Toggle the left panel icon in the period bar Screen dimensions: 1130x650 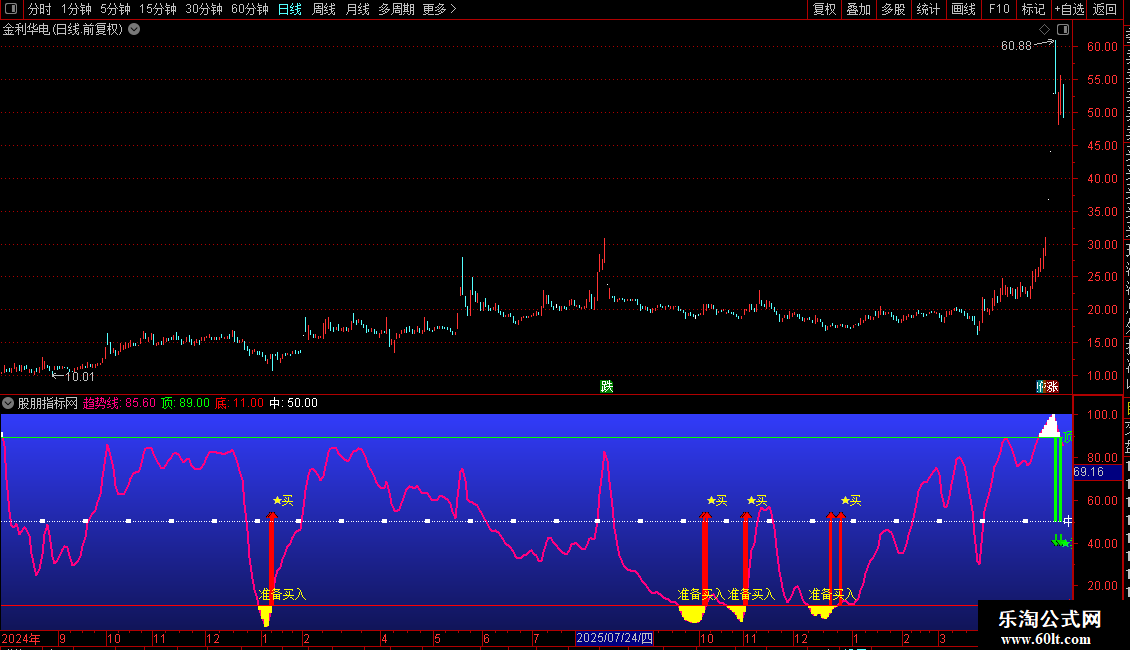click(11, 9)
